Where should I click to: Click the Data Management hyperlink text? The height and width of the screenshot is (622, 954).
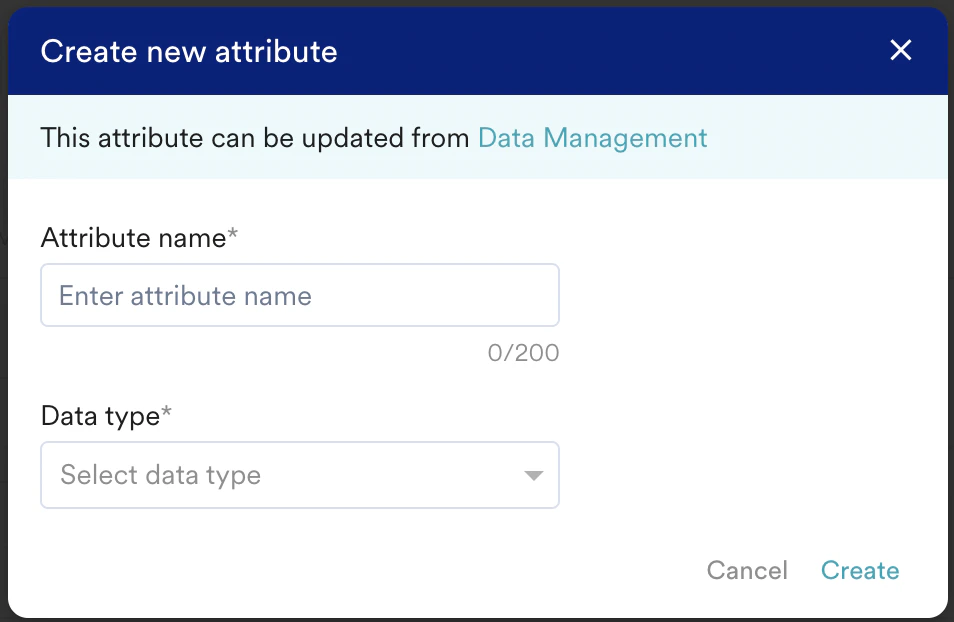pos(592,138)
